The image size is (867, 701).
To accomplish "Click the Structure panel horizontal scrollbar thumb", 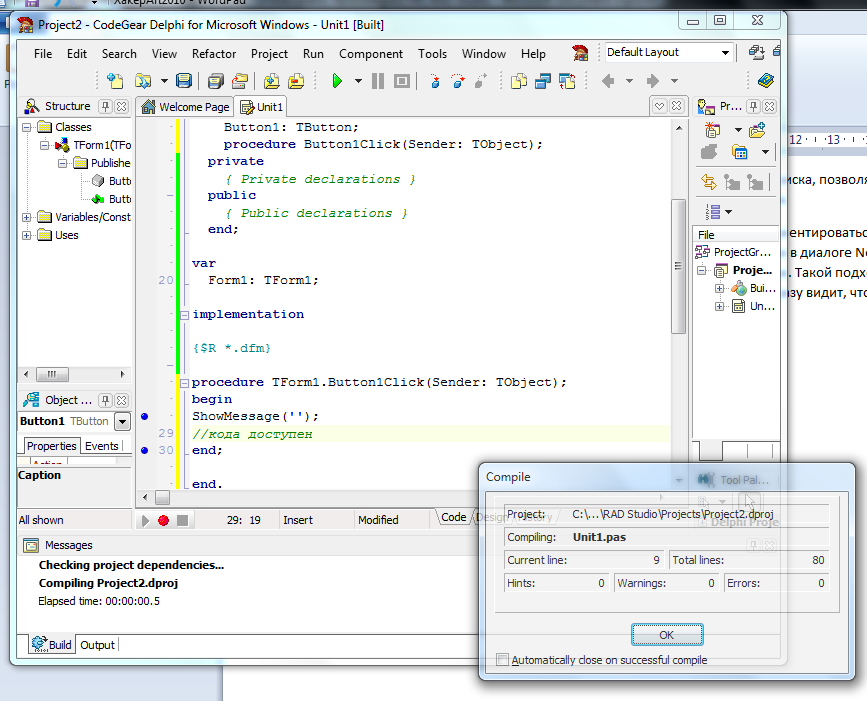I will [x=52, y=374].
